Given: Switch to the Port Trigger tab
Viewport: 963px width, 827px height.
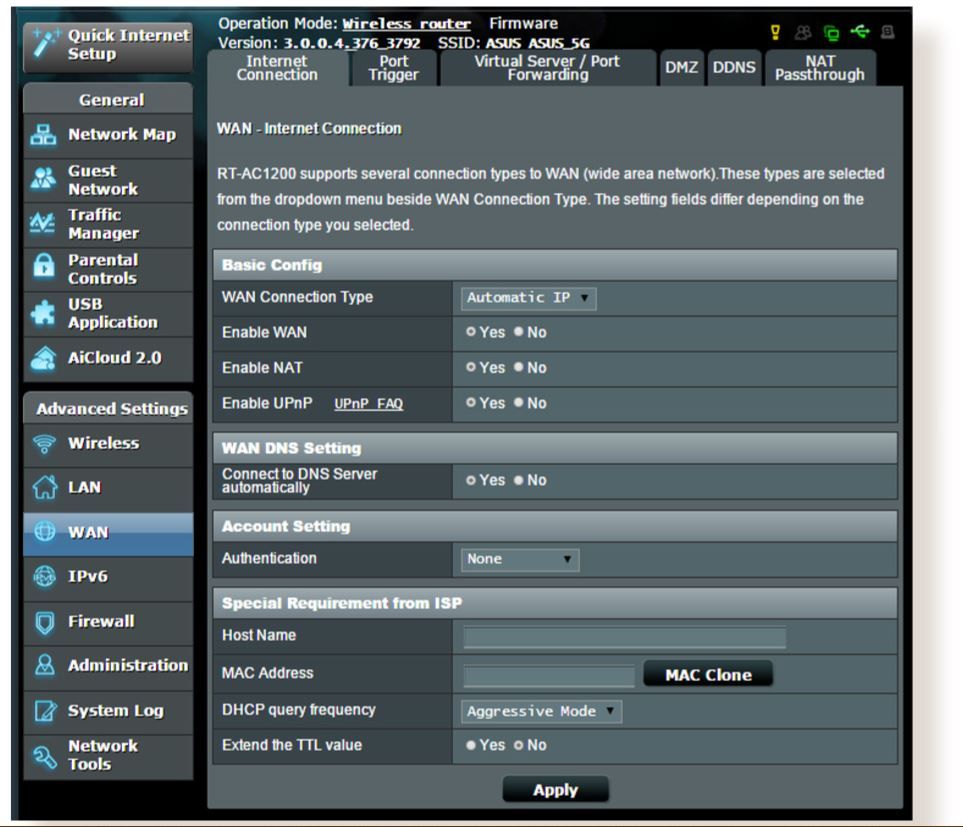Looking at the screenshot, I should click(x=393, y=68).
